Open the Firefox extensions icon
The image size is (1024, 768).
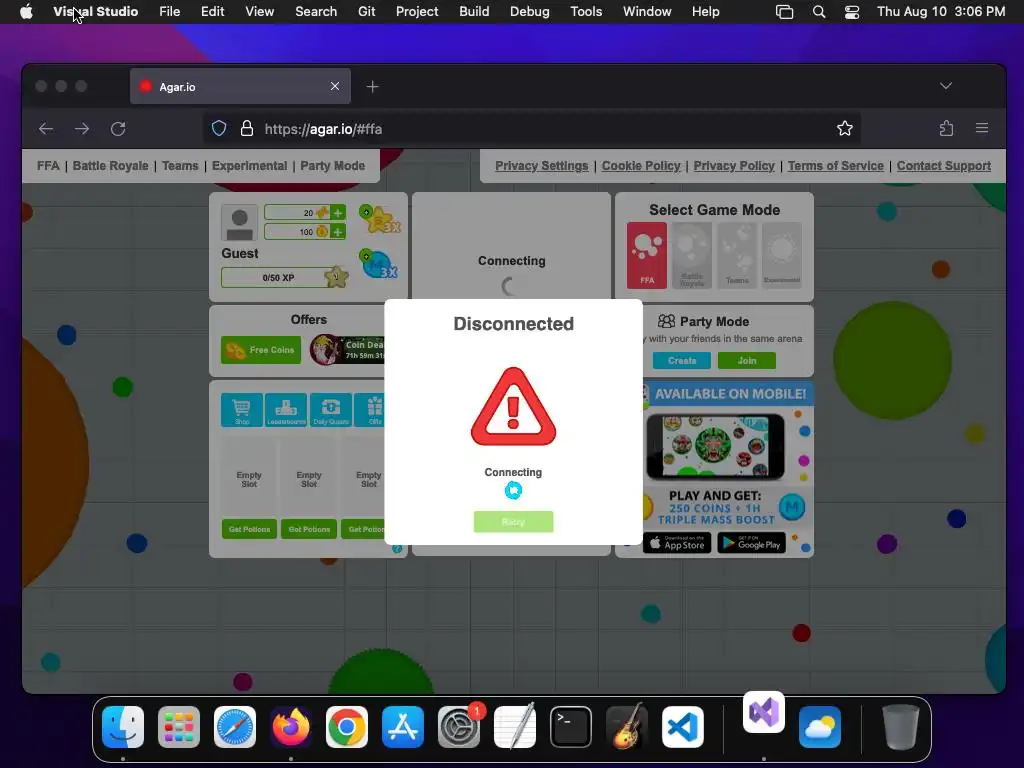click(x=946, y=129)
